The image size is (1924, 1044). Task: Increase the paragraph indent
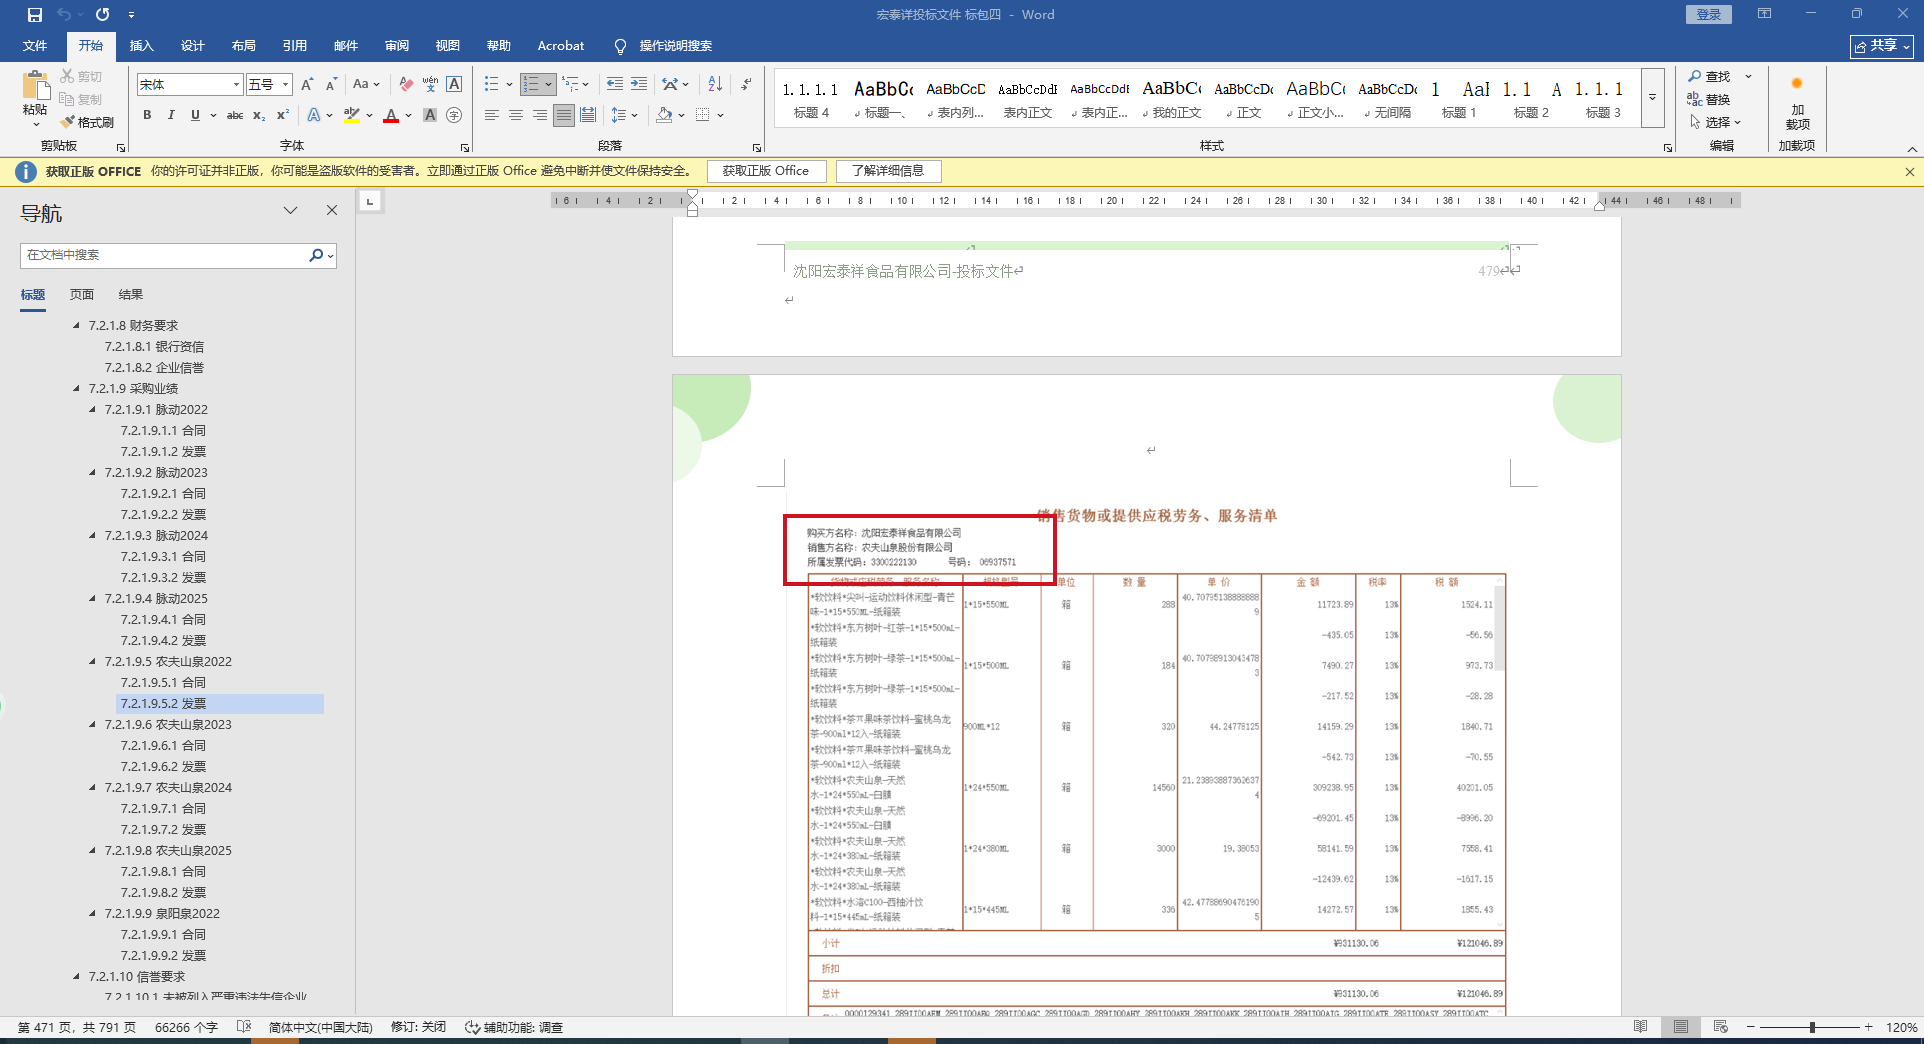(638, 84)
